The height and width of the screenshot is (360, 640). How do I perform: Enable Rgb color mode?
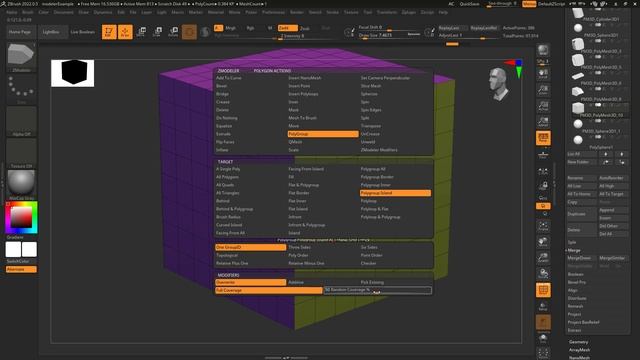pos(250,28)
